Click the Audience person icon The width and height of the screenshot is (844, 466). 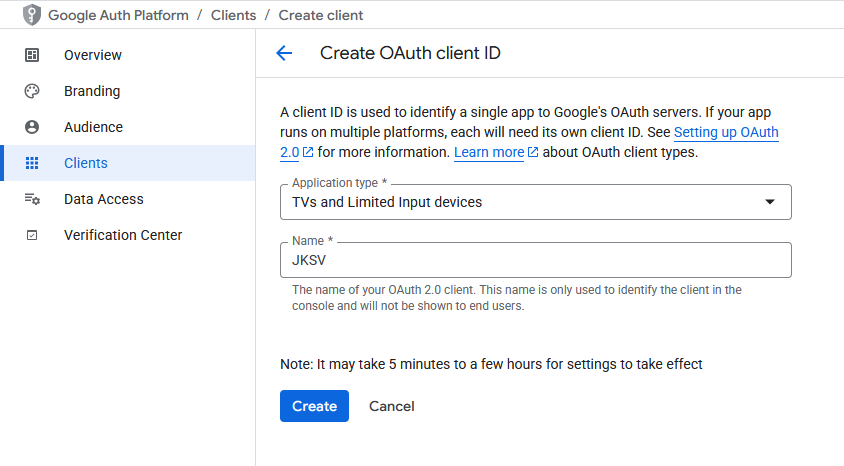(x=32, y=127)
